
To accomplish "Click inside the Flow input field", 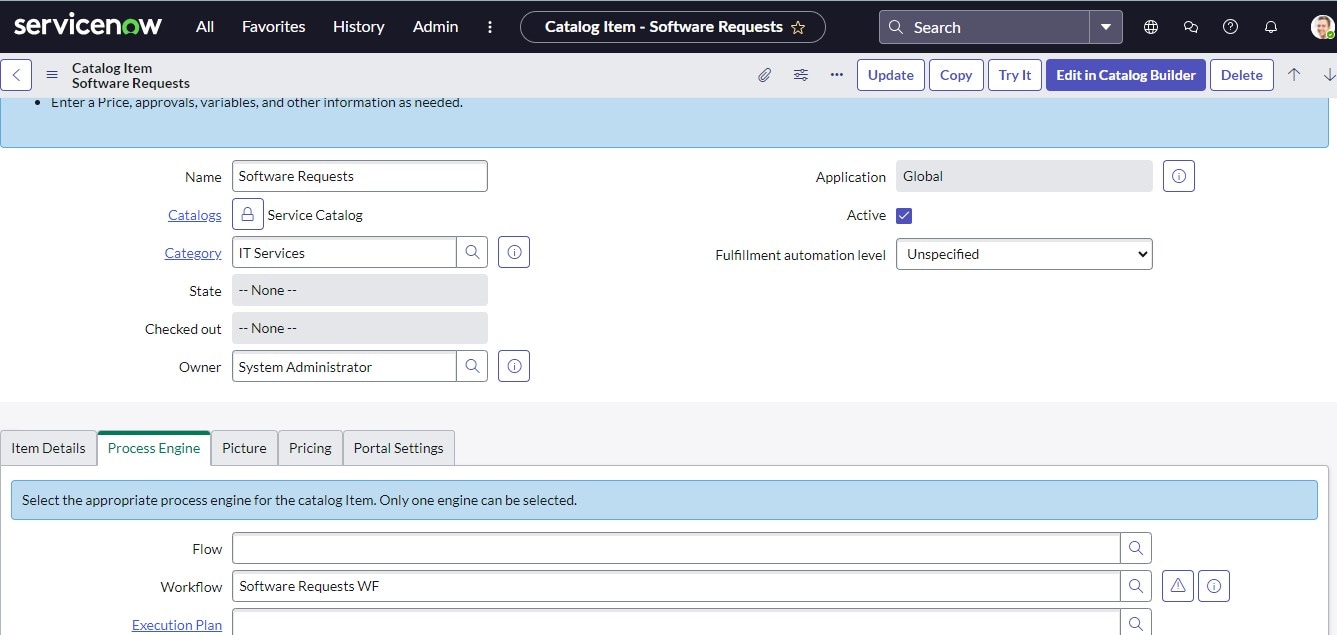I will pos(670,548).
